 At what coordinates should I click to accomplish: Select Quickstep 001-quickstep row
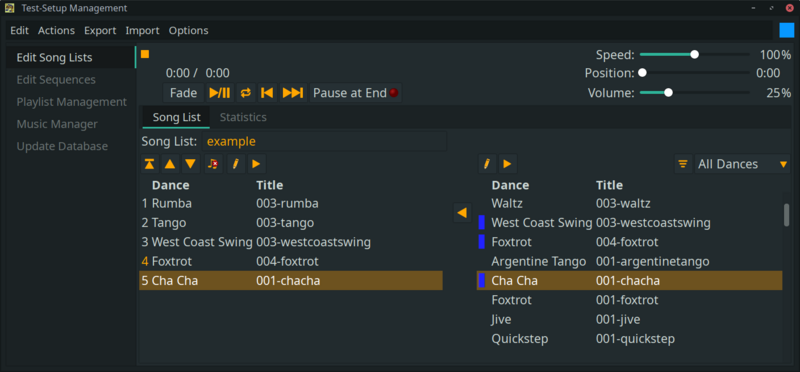tap(629, 339)
